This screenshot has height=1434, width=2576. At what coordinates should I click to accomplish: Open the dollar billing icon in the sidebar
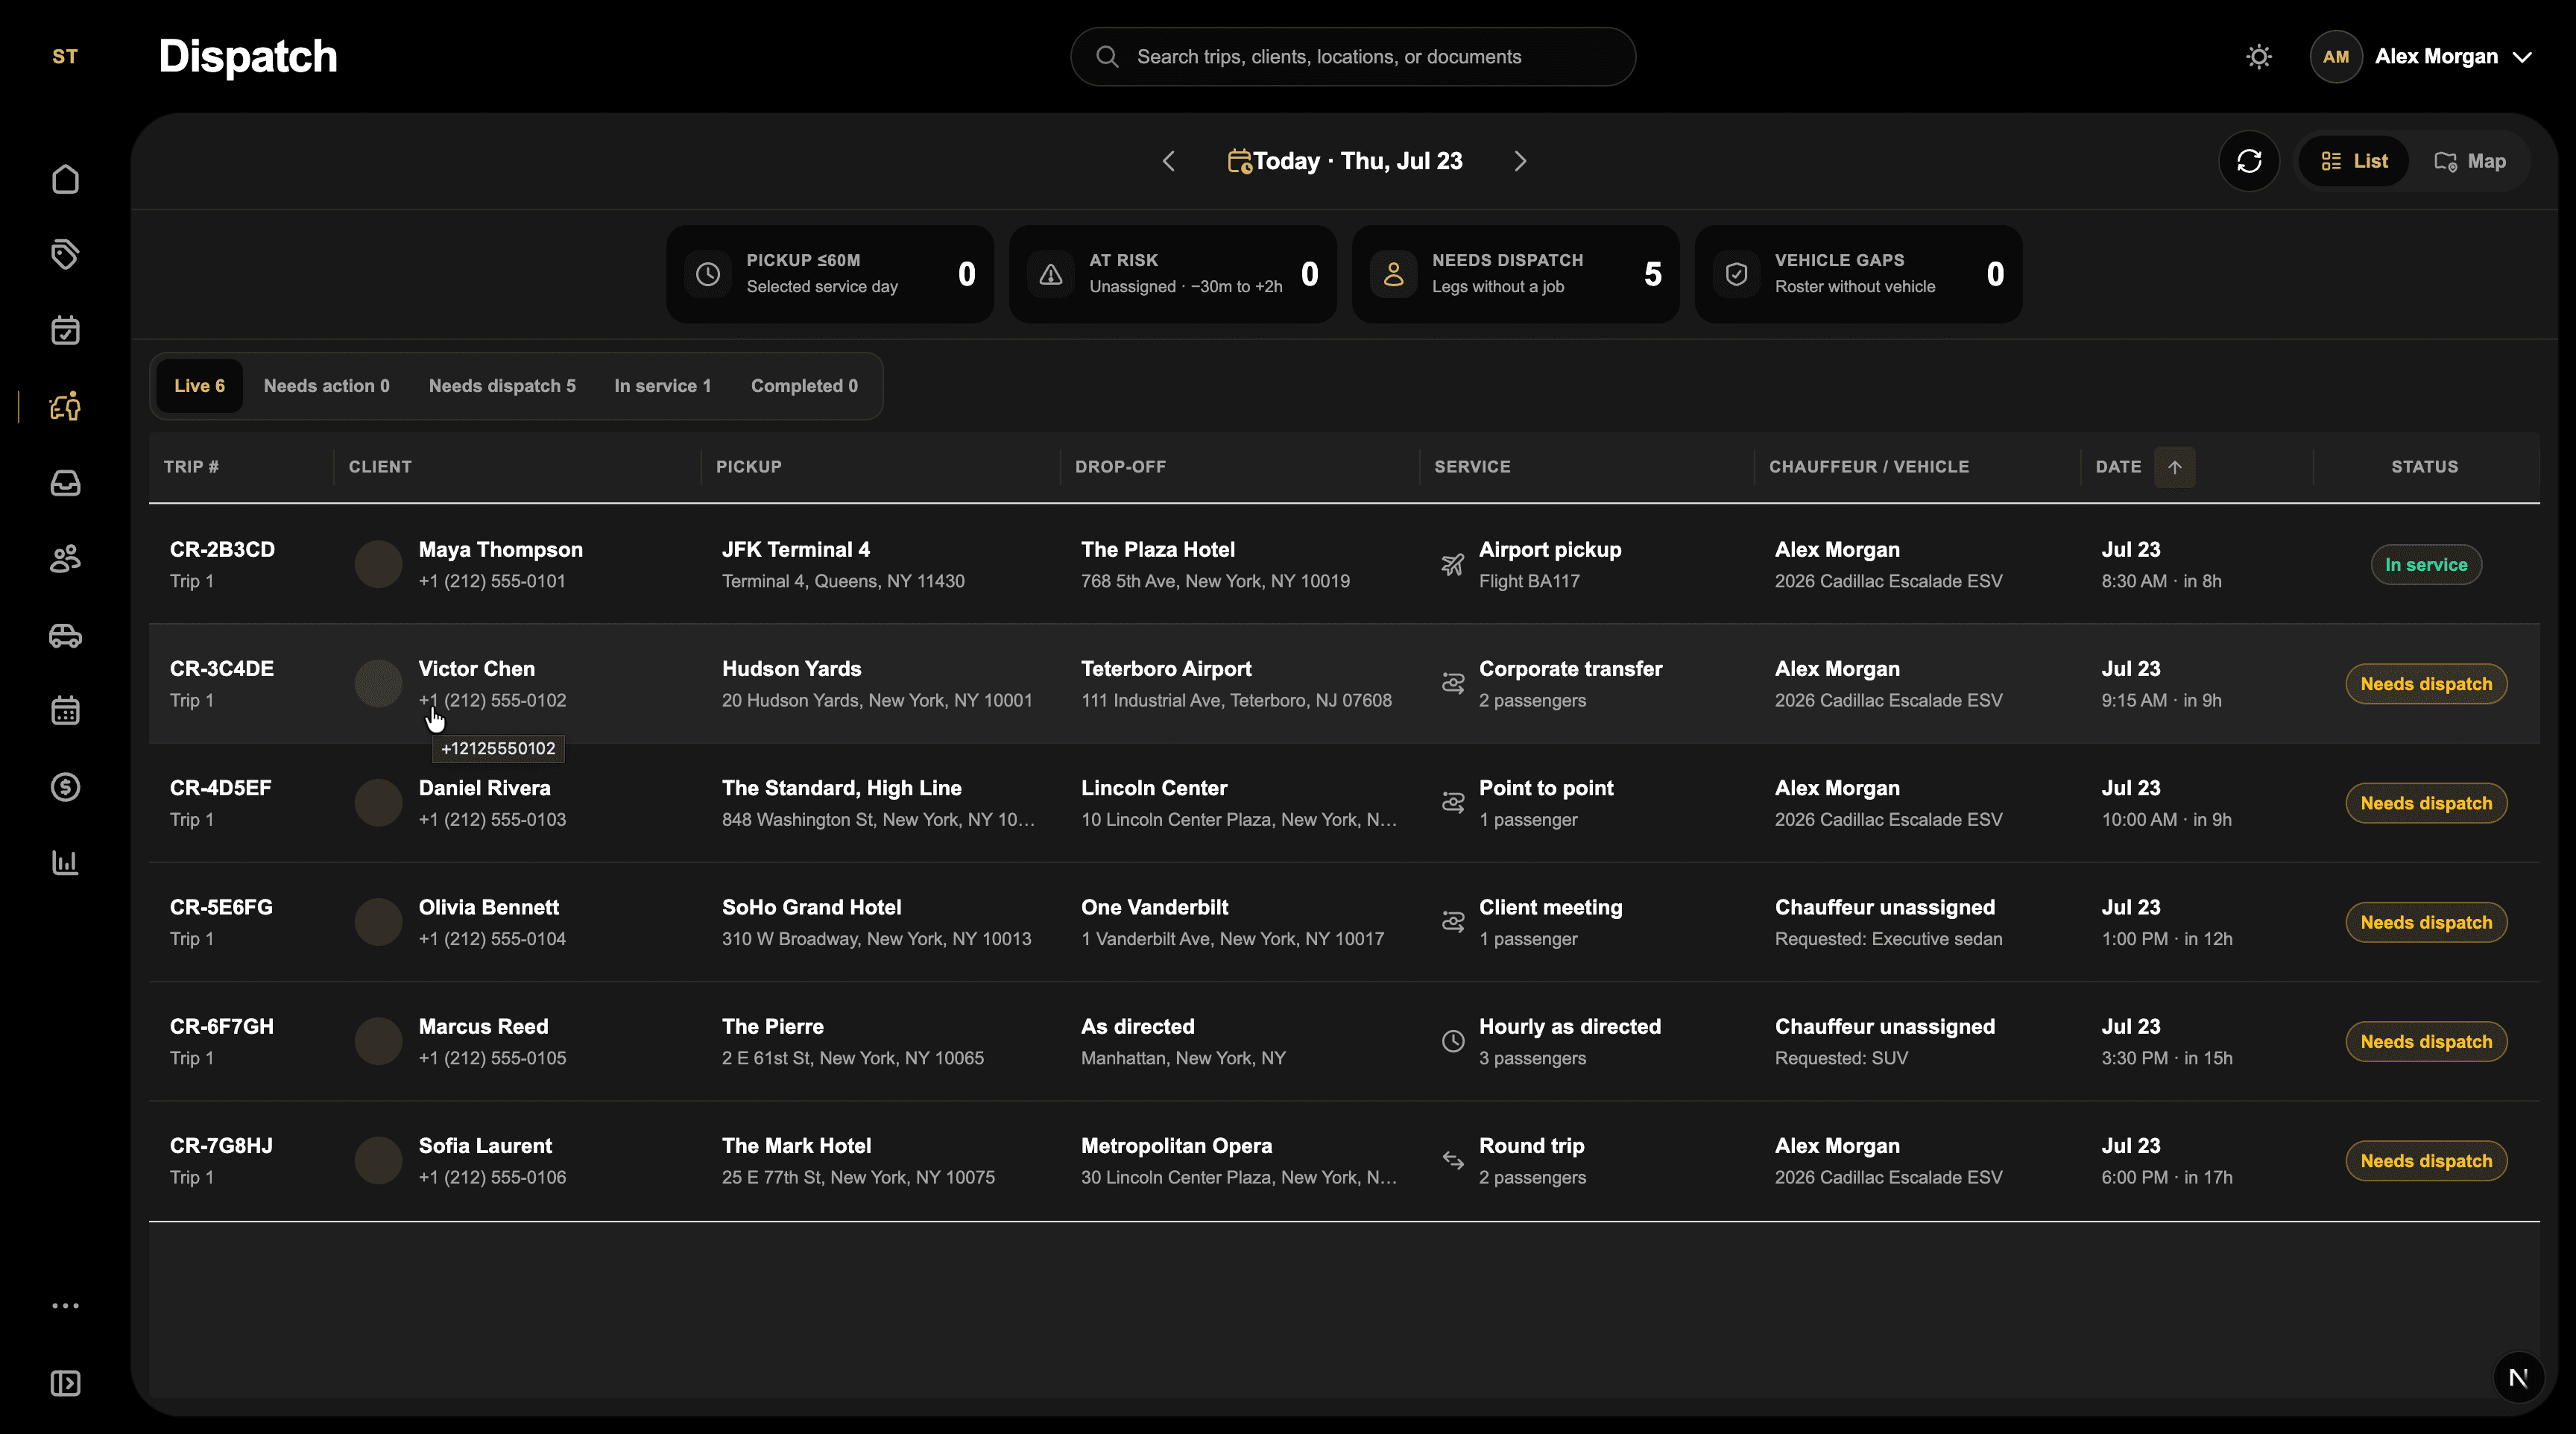pyautogui.click(x=65, y=787)
